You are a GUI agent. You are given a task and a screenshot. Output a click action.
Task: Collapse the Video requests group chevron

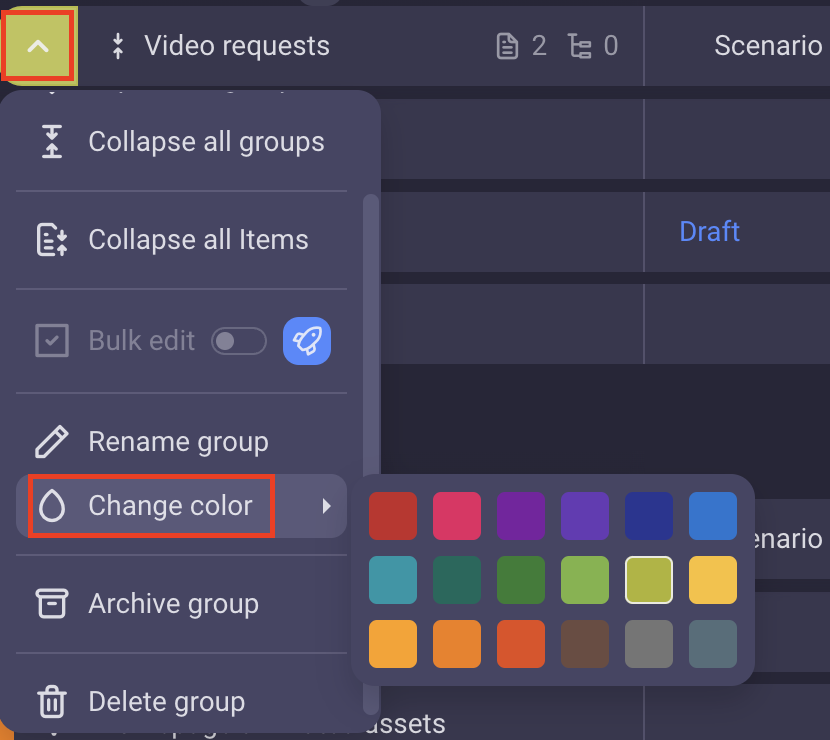[x=38, y=46]
